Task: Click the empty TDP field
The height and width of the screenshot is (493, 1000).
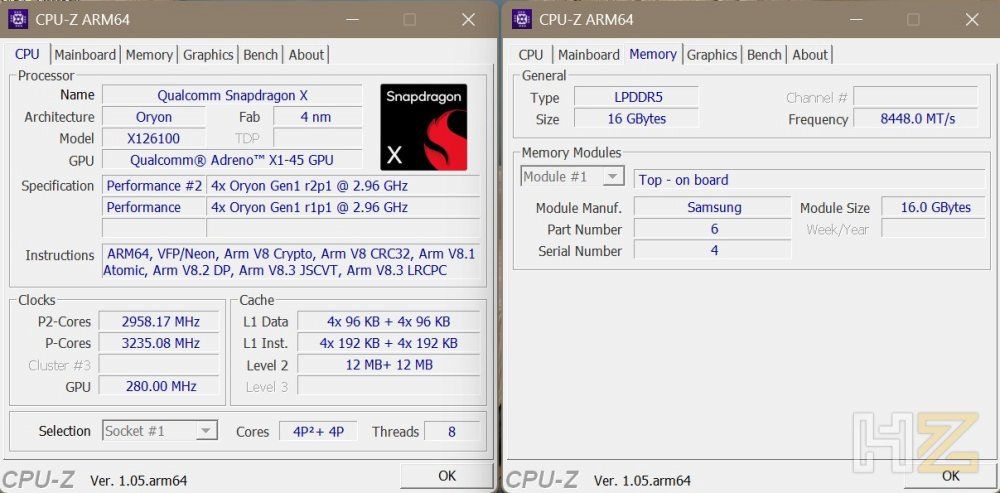Action: click(x=318, y=138)
